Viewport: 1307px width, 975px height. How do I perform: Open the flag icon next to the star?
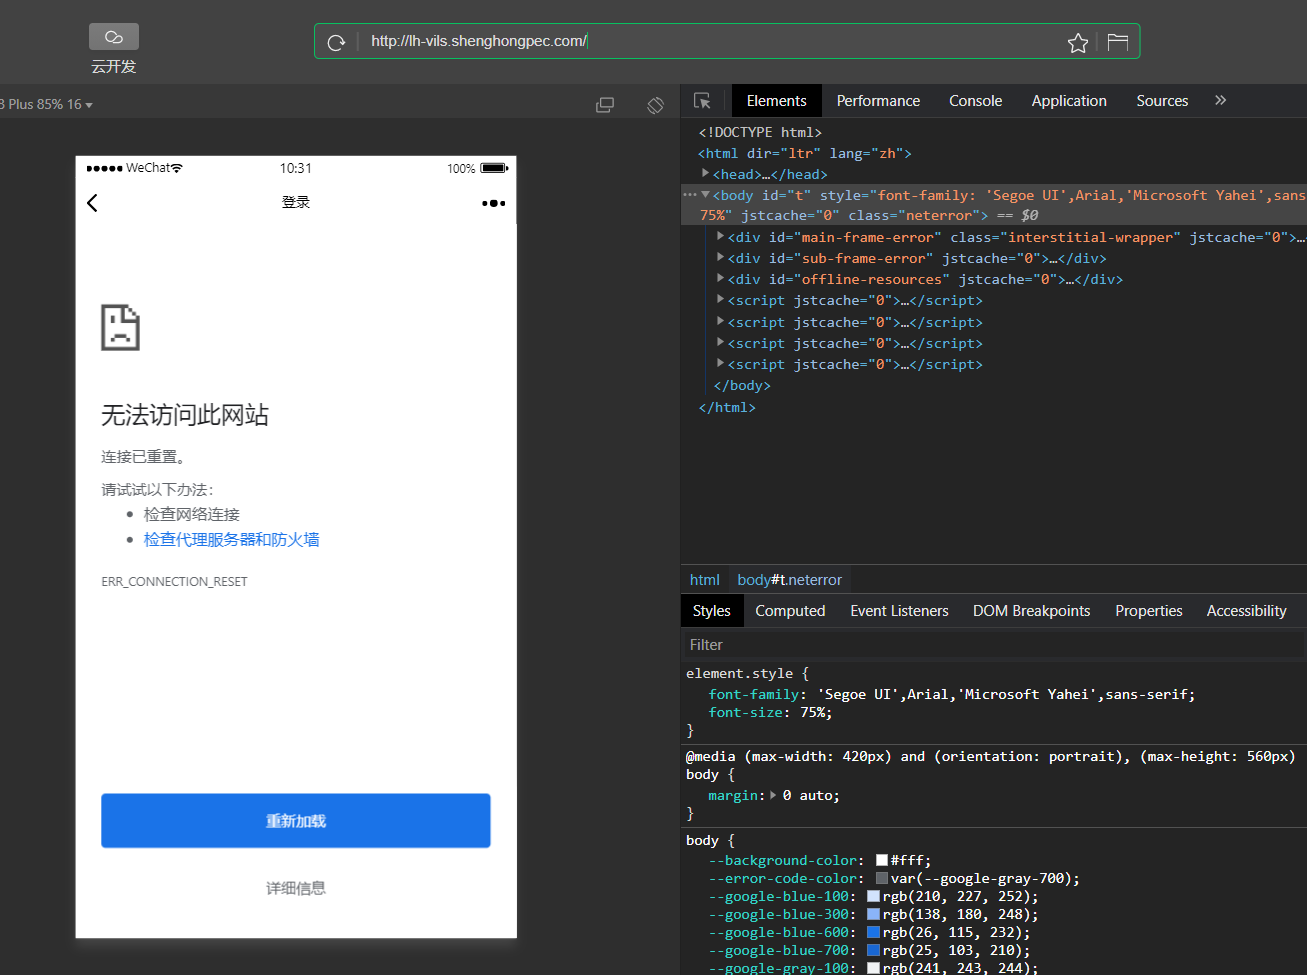(1118, 42)
